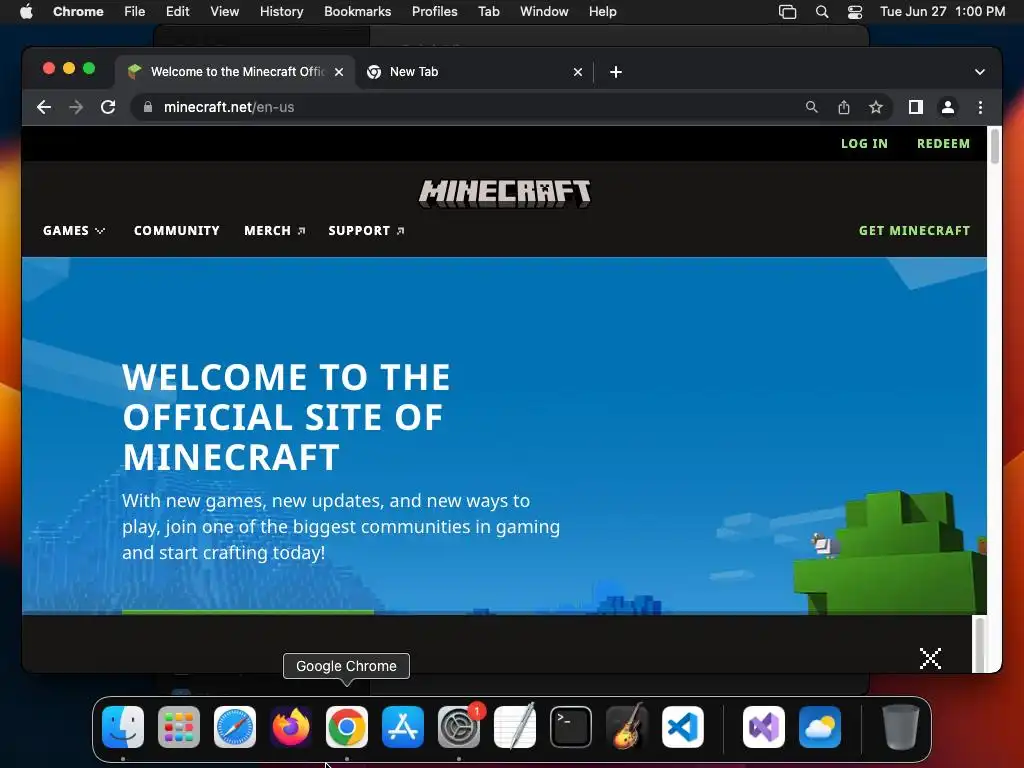Open the zoom magnifier in address bar
This screenshot has width=1024, height=768.
pos(811,107)
